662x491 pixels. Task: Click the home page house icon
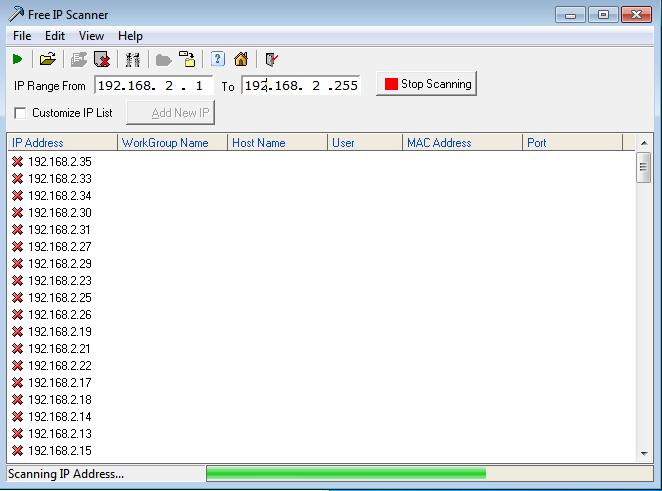coord(241,59)
